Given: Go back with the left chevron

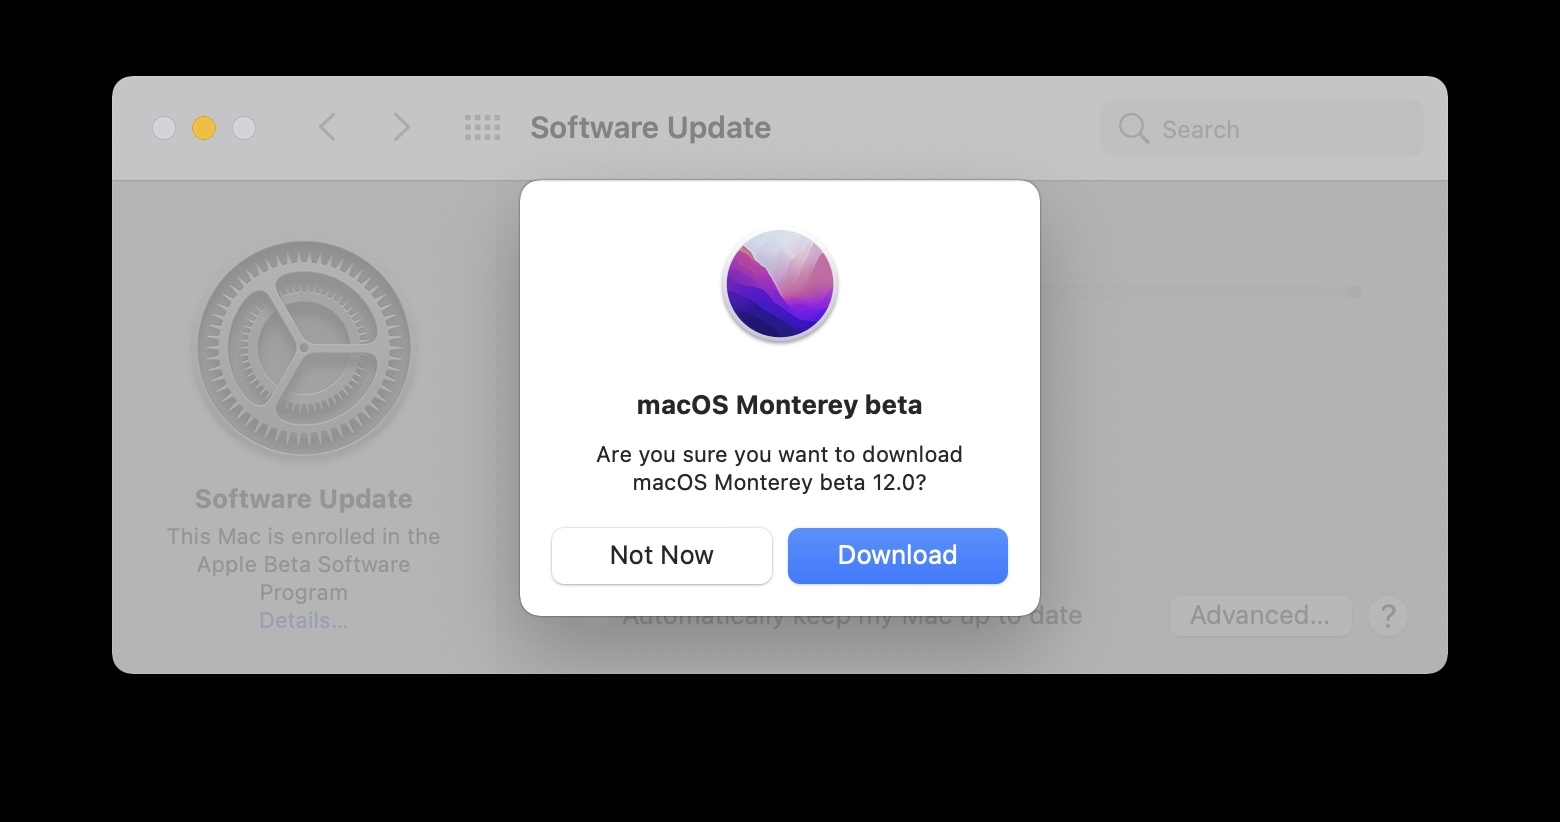Looking at the screenshot, I should [x=327, y=128].
